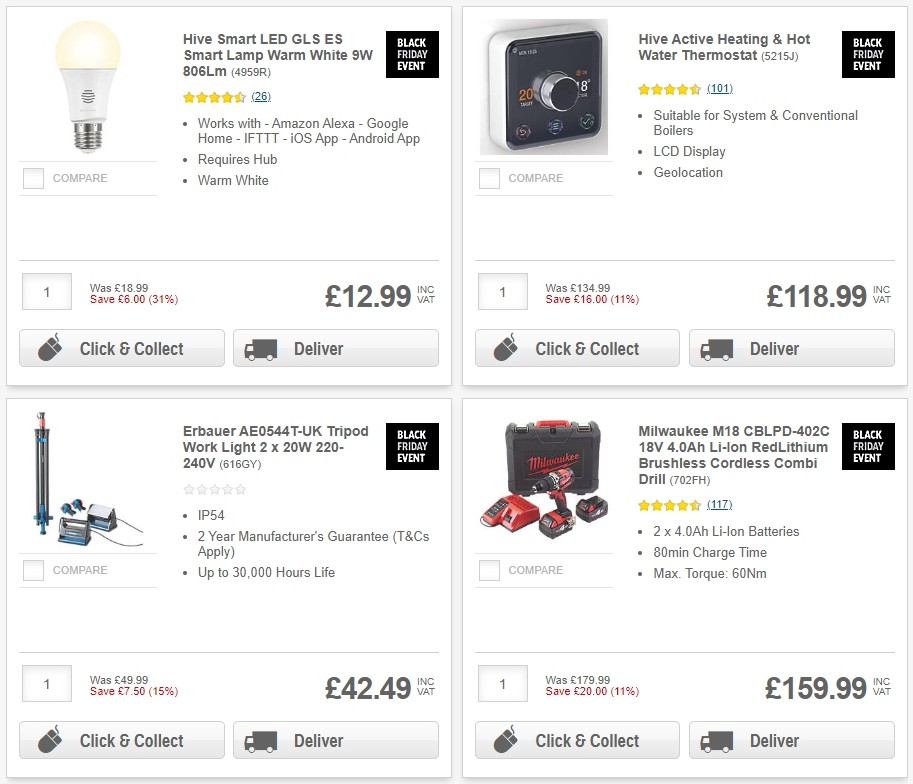Click the Black Friday Event badge on Erbauer tripod light

[x=412, y=447]
